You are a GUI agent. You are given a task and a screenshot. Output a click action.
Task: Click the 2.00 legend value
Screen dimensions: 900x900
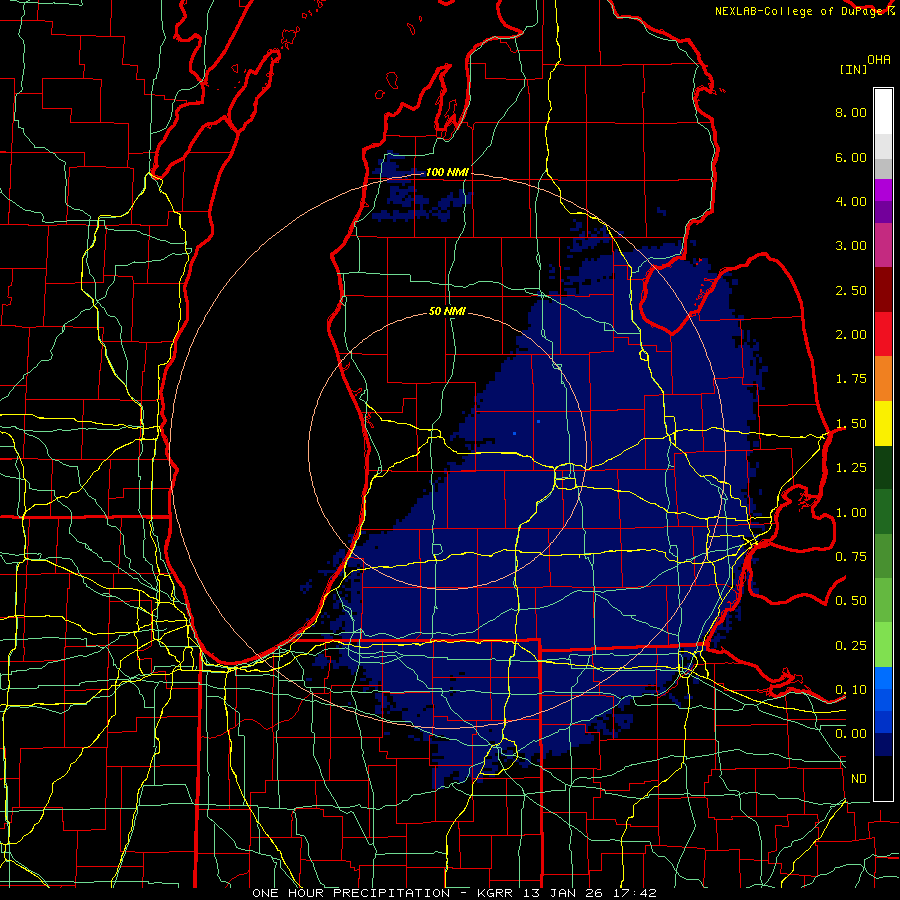pyautogui.click(x=851, y=335)
